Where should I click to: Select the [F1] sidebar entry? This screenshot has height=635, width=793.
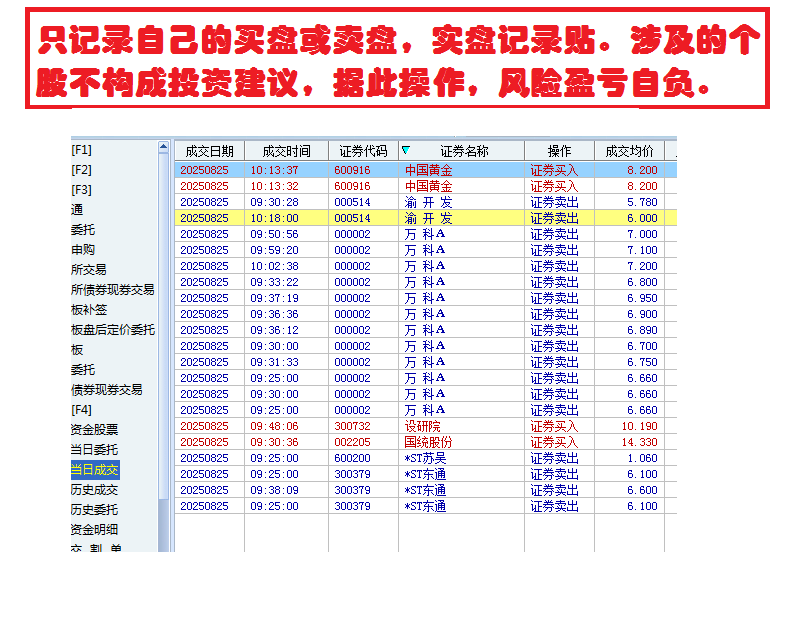(x=81, y=150)
